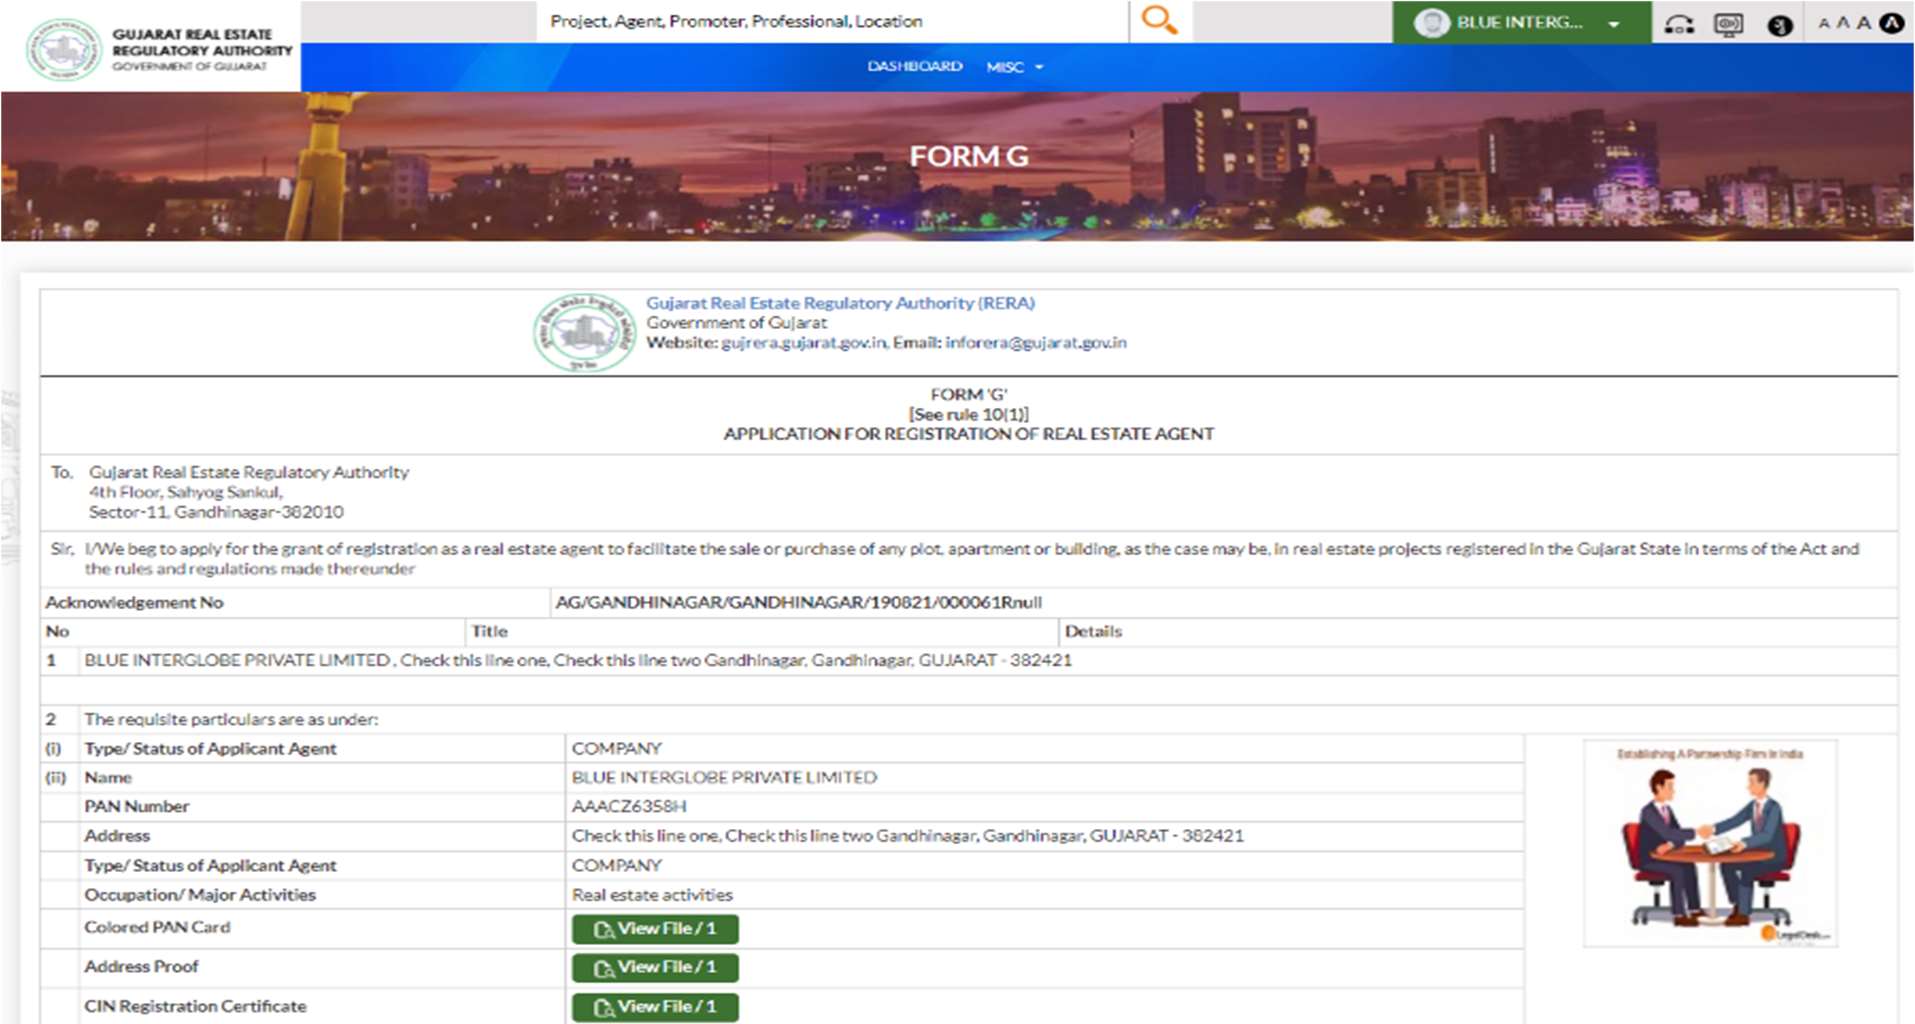Click the Name value BLUE INTERGLOBE PRIVATE LIMITED
The image size is (1915, 1024).
[x=724, y=777]
